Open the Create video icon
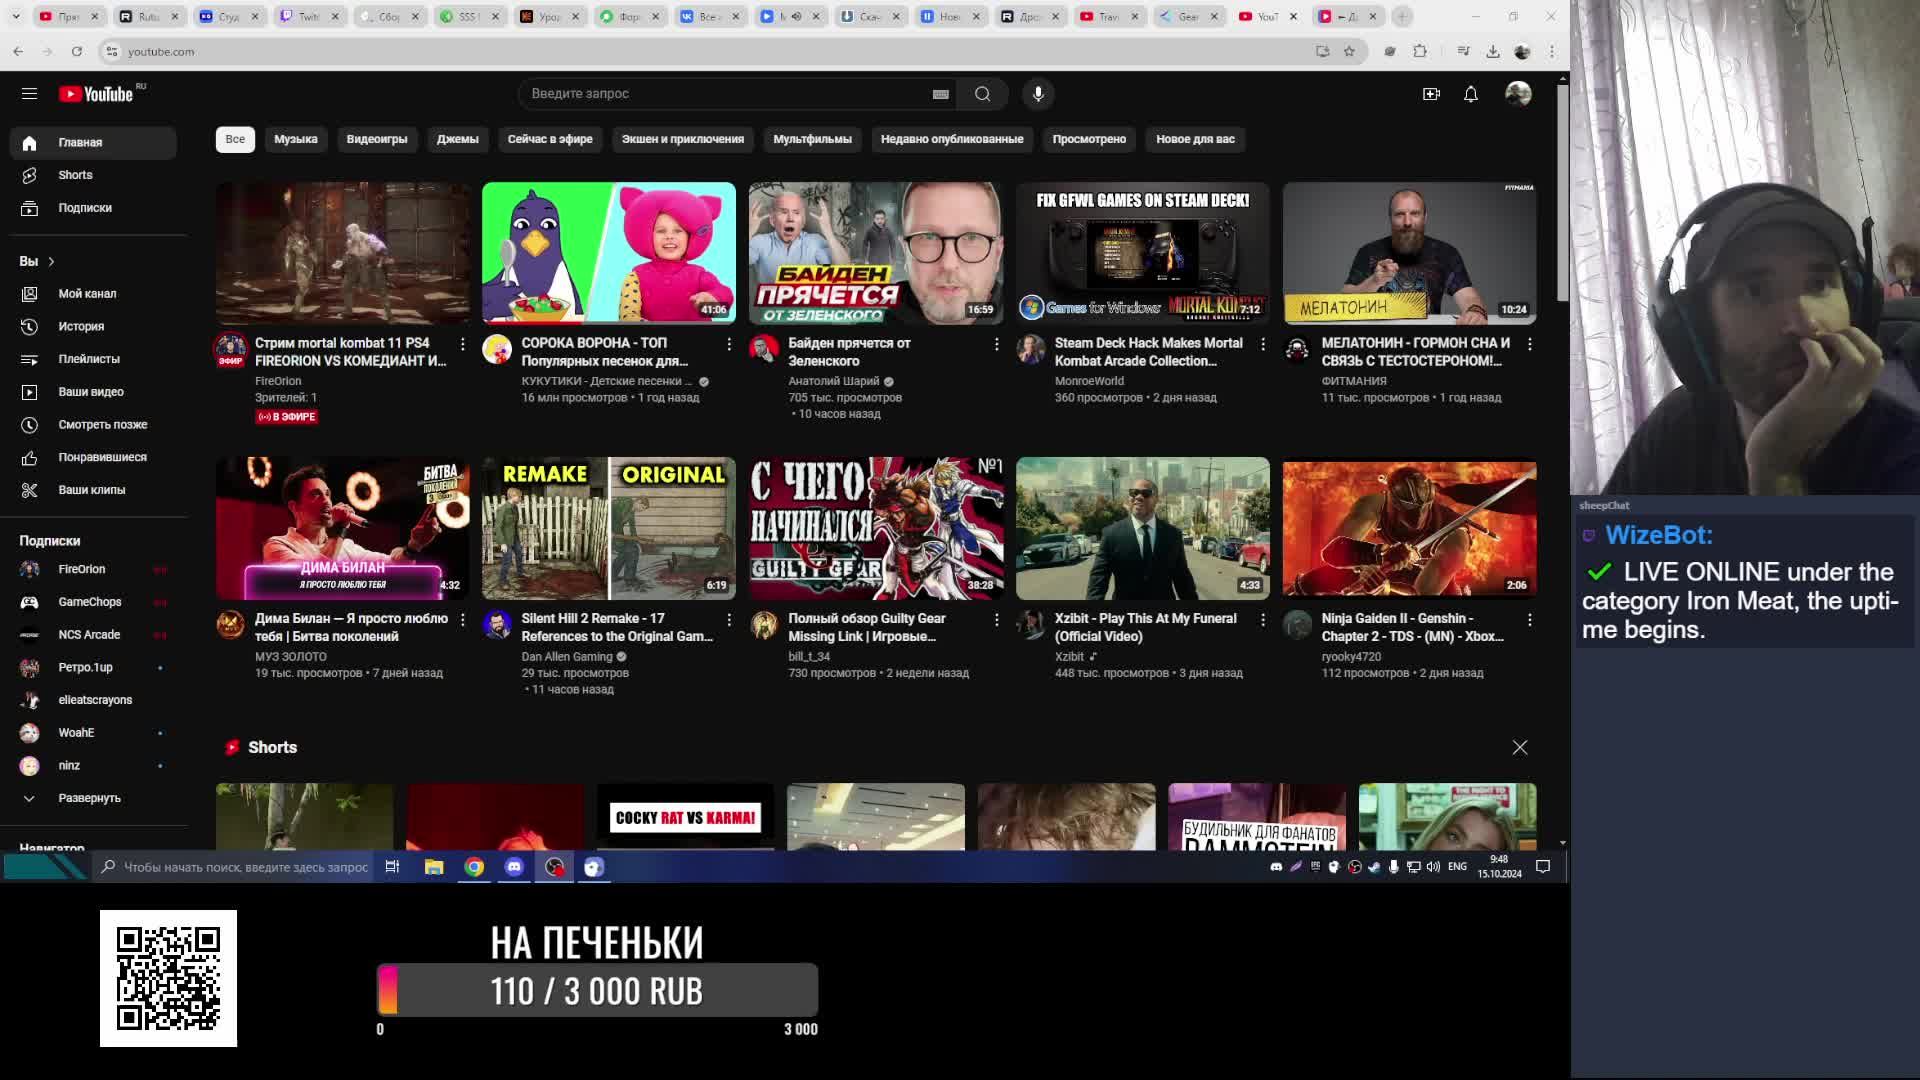The image size is (1920, 1080). point(1431,93)
